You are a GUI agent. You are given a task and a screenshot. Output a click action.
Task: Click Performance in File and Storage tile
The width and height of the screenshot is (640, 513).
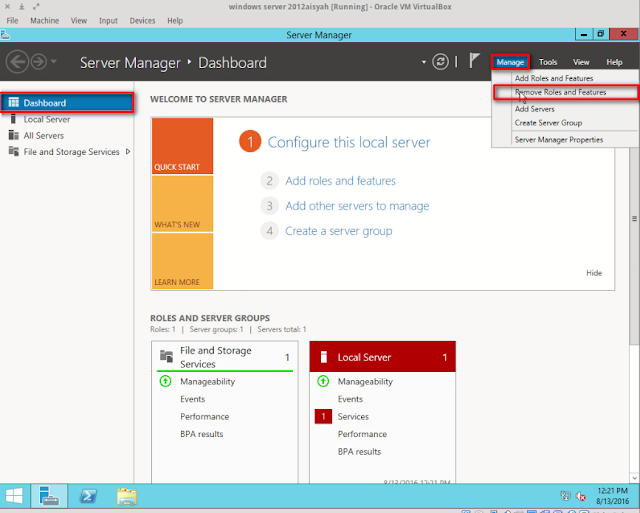tap(204, 417)
